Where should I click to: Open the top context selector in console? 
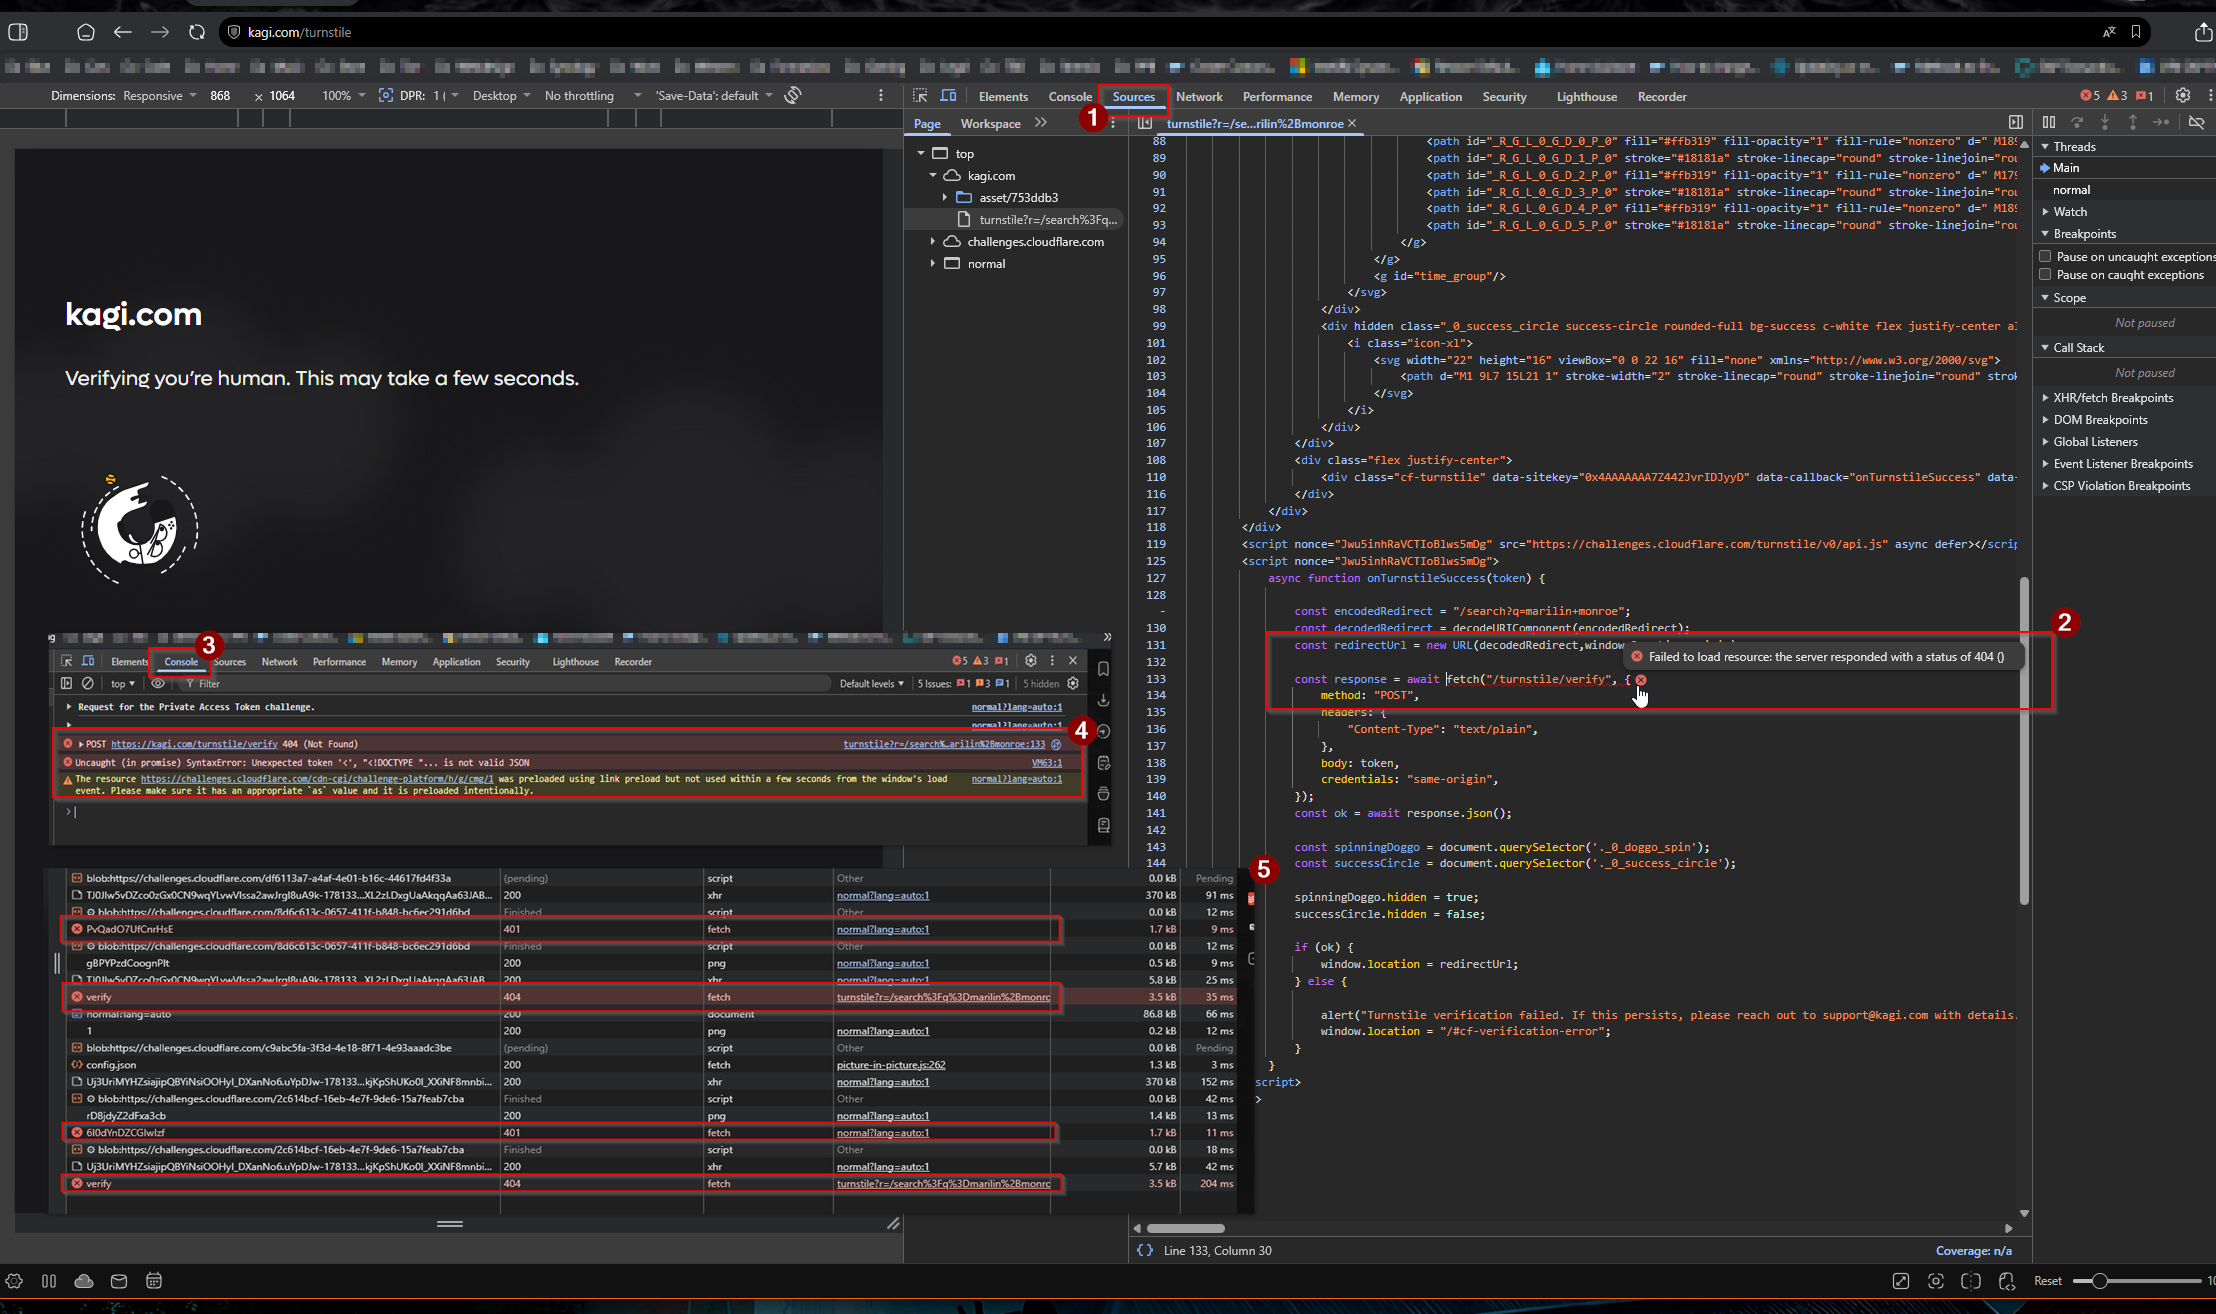click(x=122, y=684)
